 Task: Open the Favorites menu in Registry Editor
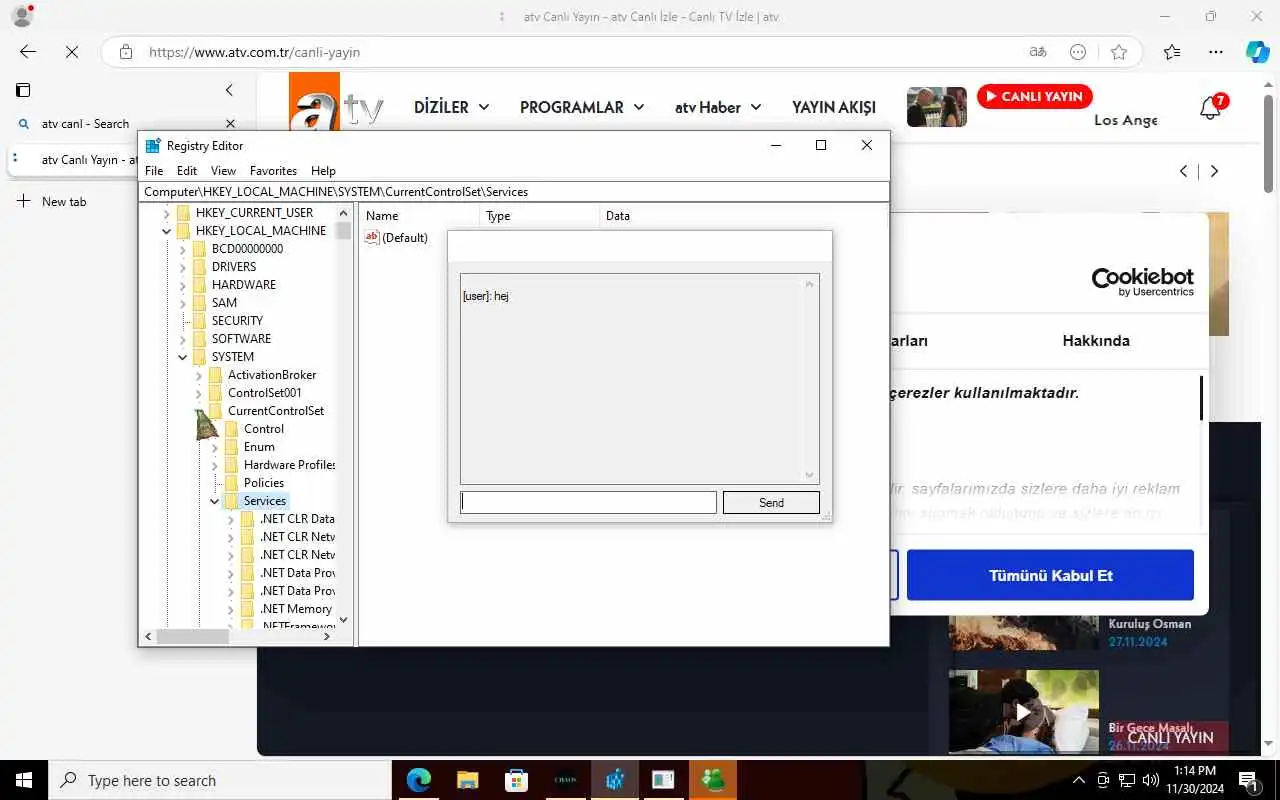pyautogui.click(x=273, y=171)
